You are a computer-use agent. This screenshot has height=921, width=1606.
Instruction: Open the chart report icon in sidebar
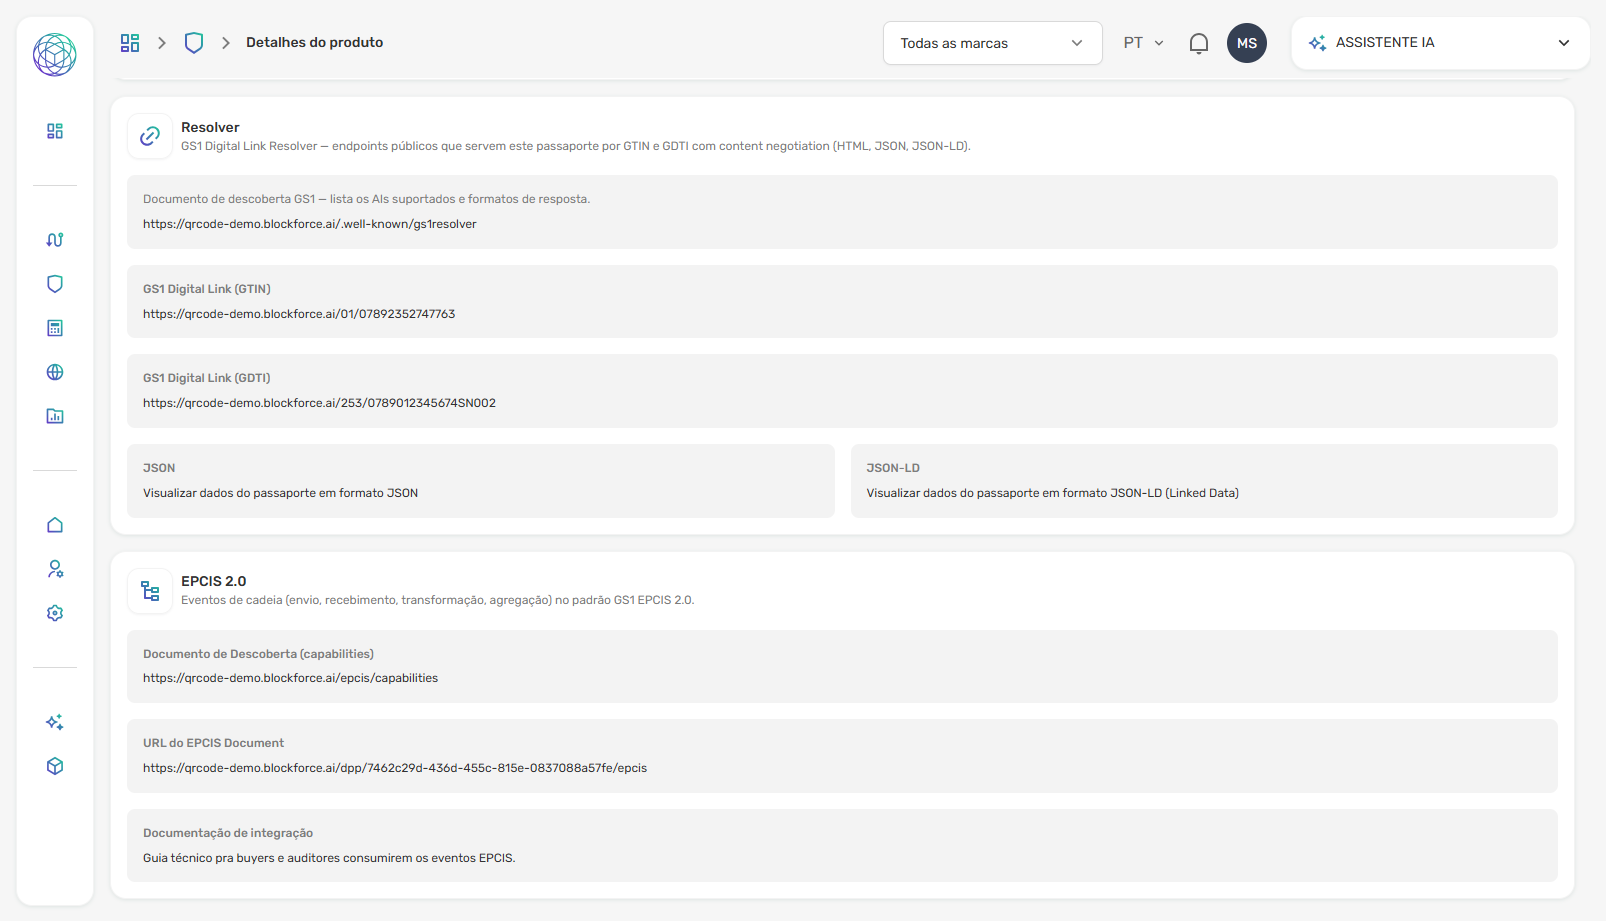pos(55,416)
